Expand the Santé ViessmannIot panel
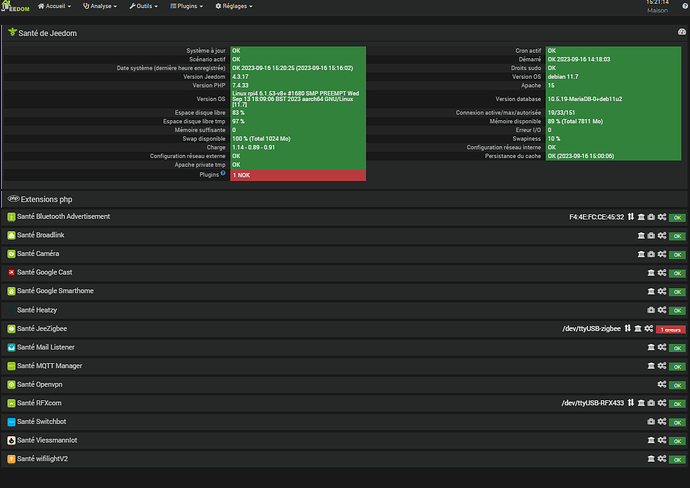Screen dimensions: 690x488 47,440
